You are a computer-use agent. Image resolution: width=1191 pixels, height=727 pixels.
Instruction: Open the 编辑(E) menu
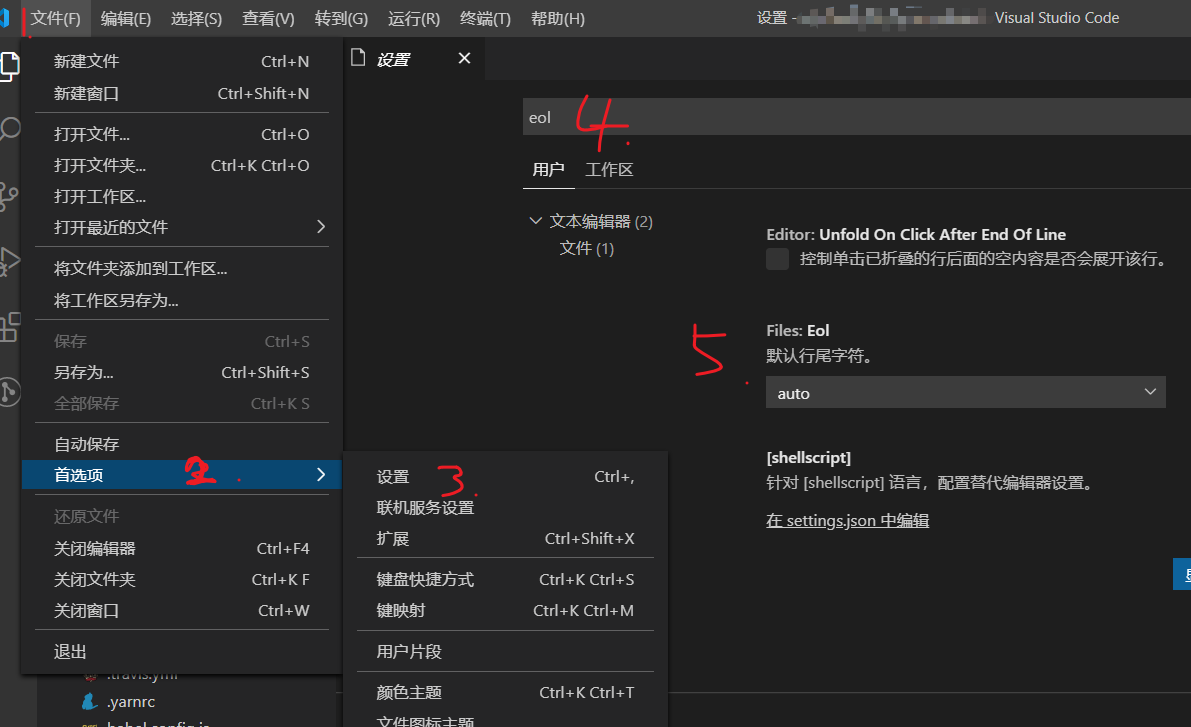[125, 18]
